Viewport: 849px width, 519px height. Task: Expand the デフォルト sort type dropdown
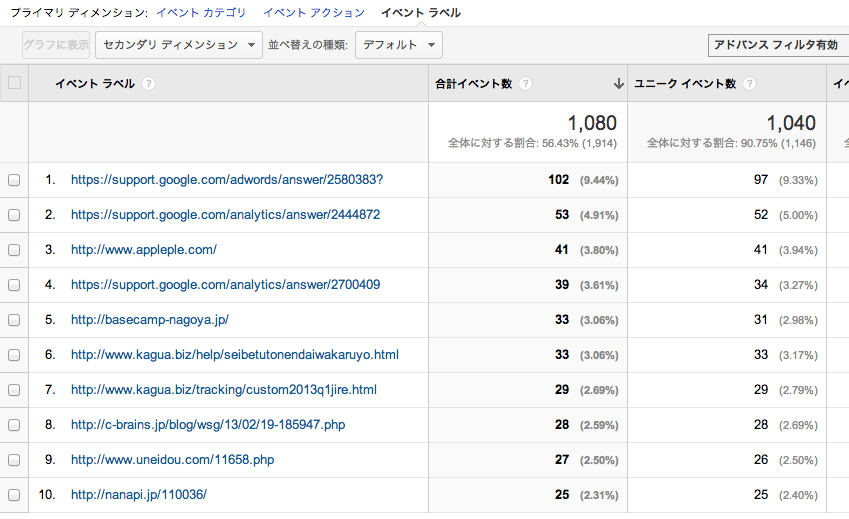coord(399,45)
